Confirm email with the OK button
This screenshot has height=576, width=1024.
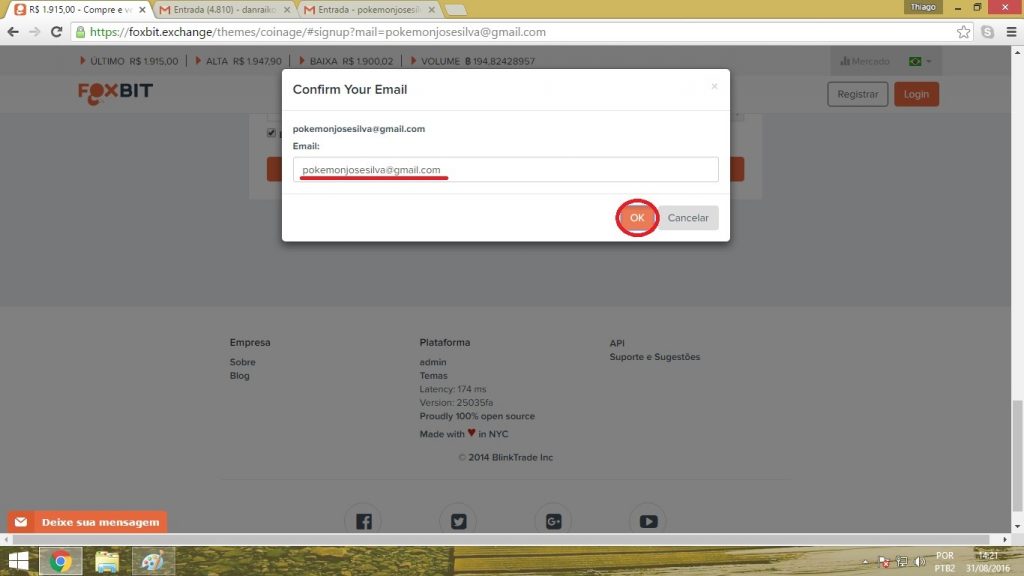point(637,218)
